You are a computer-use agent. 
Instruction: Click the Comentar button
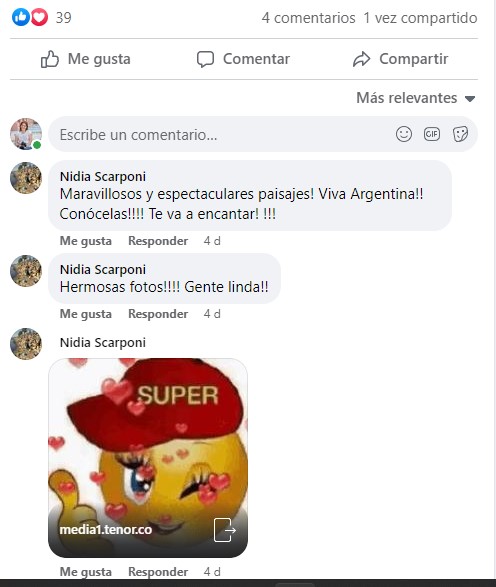(x=243, y=59)
